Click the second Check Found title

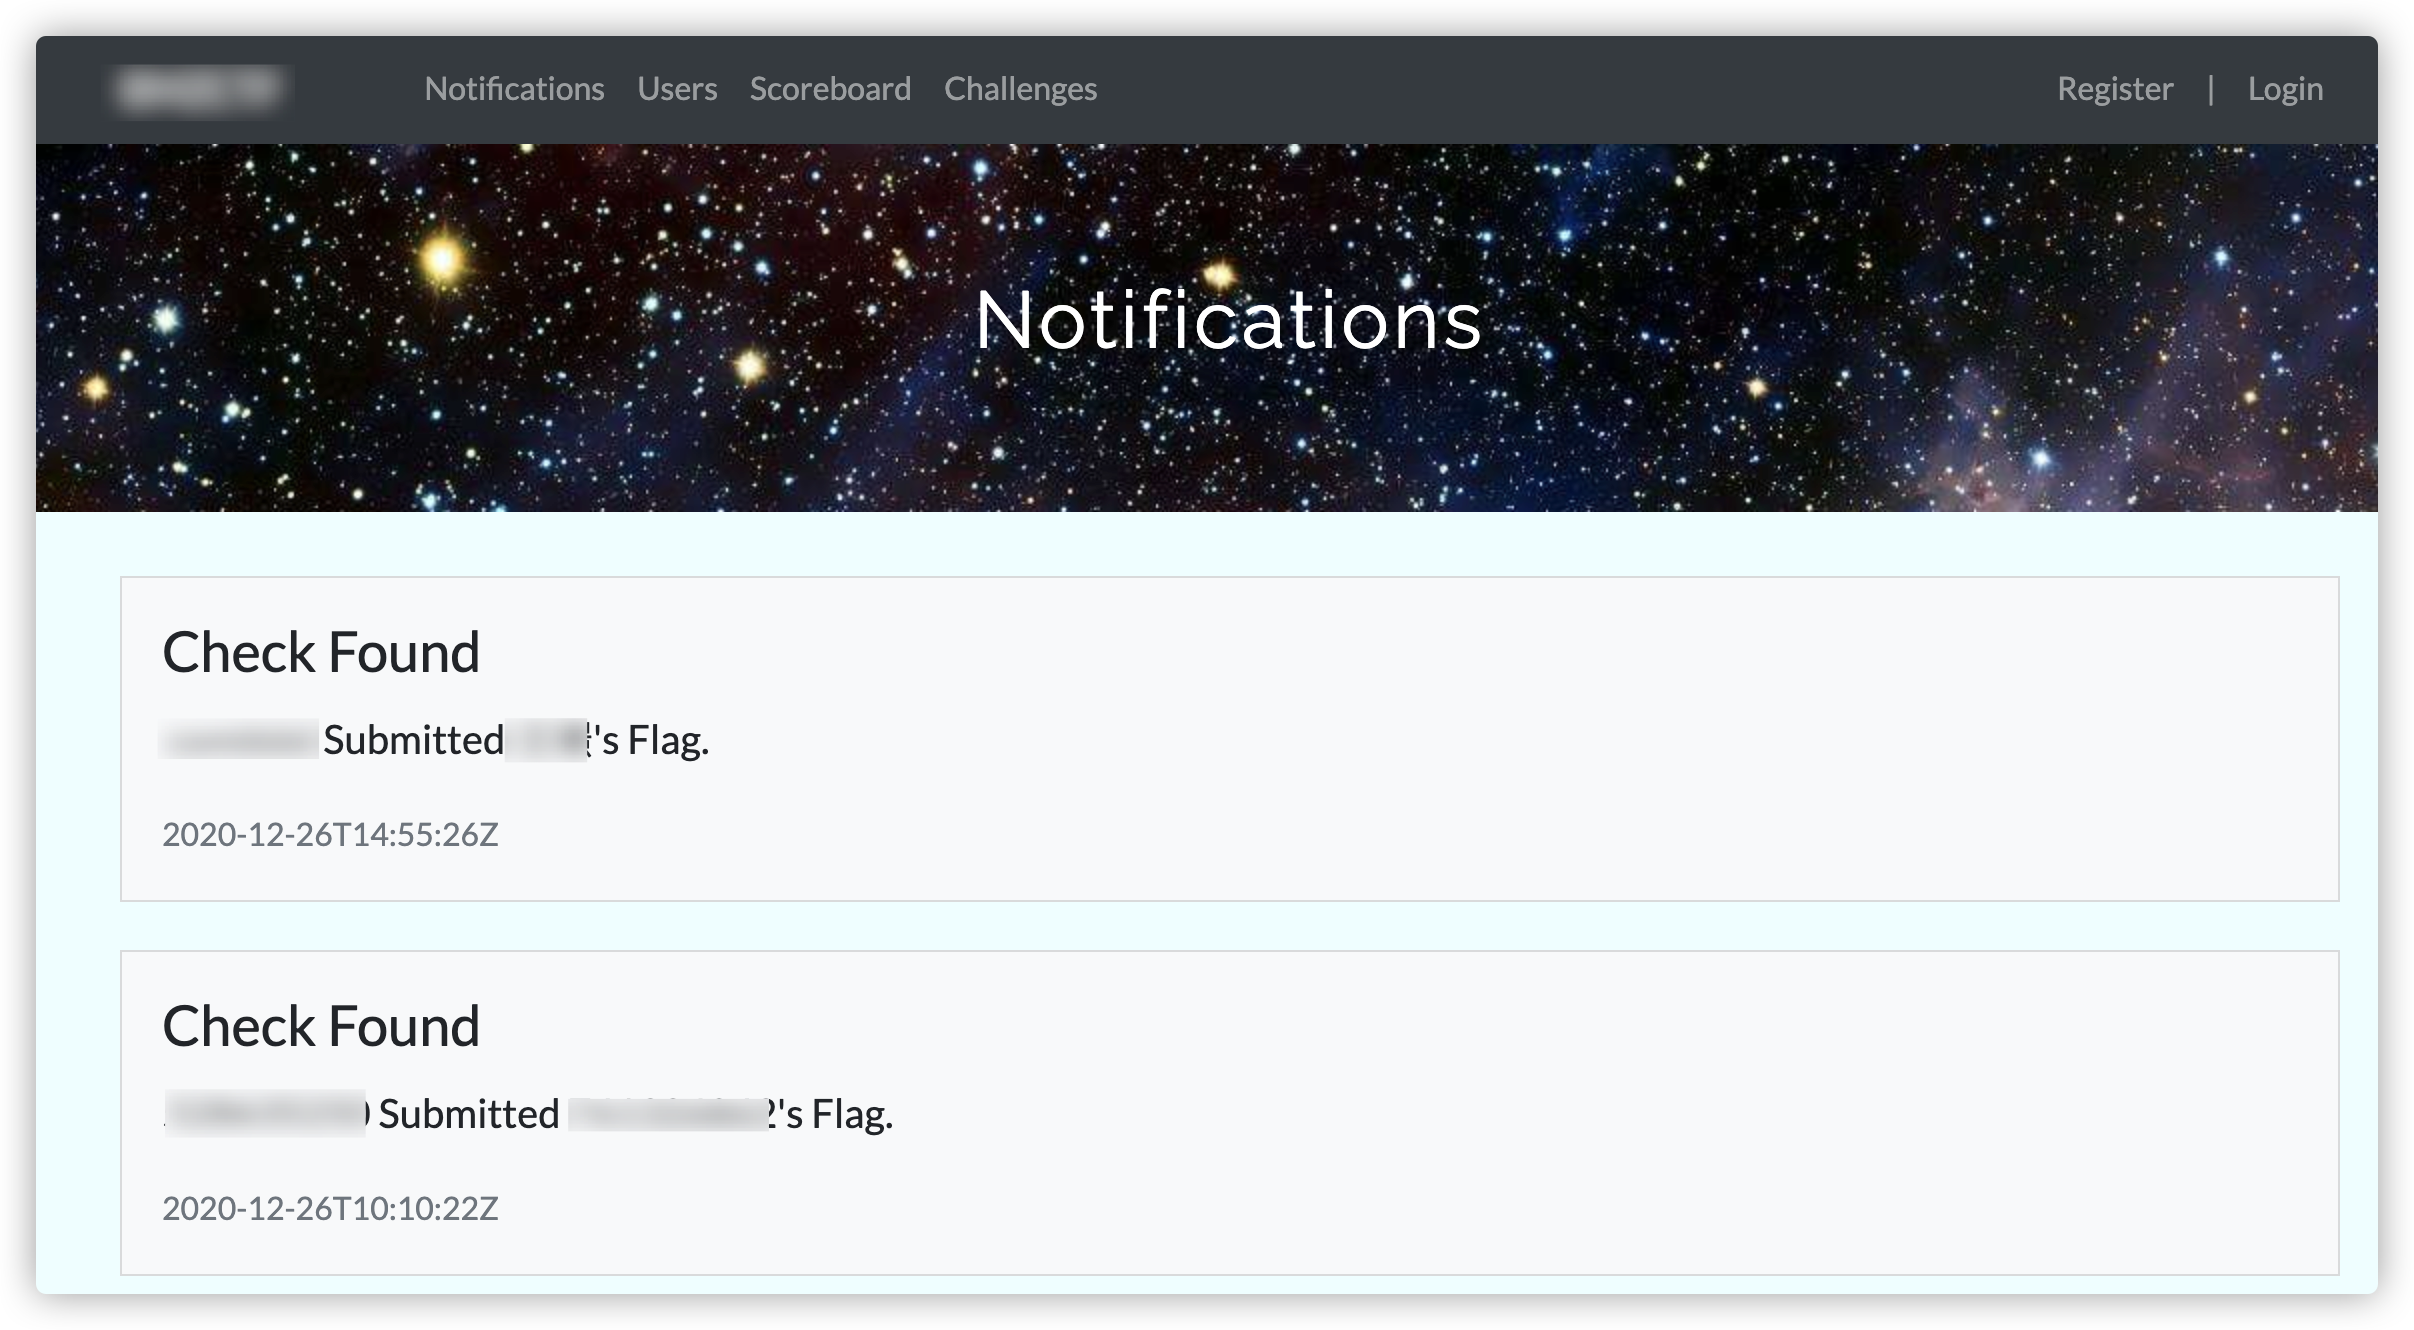pos(321,1026)
